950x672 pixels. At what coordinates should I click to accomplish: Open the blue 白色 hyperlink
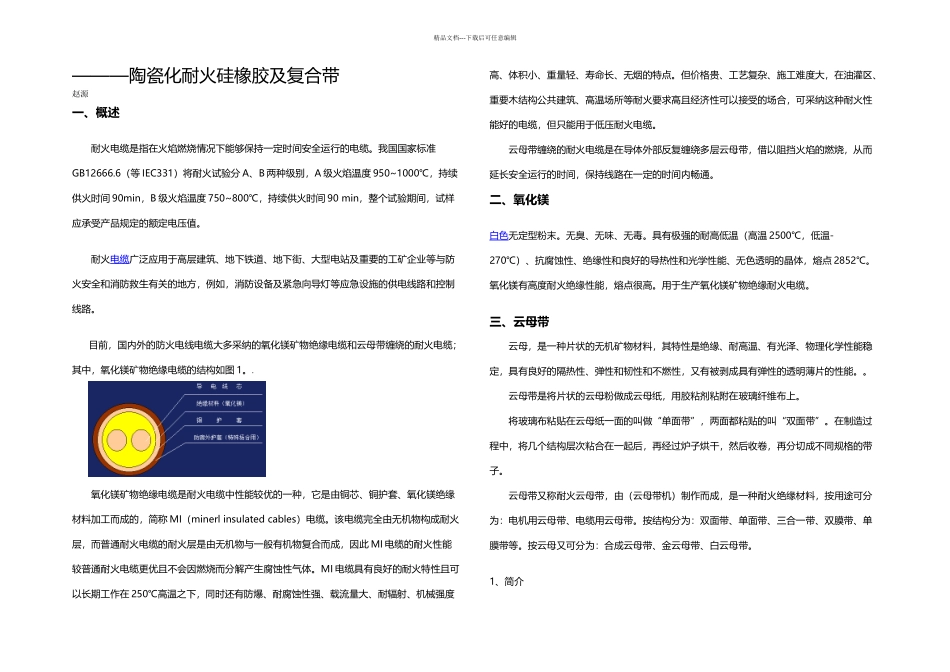point(499,236)
